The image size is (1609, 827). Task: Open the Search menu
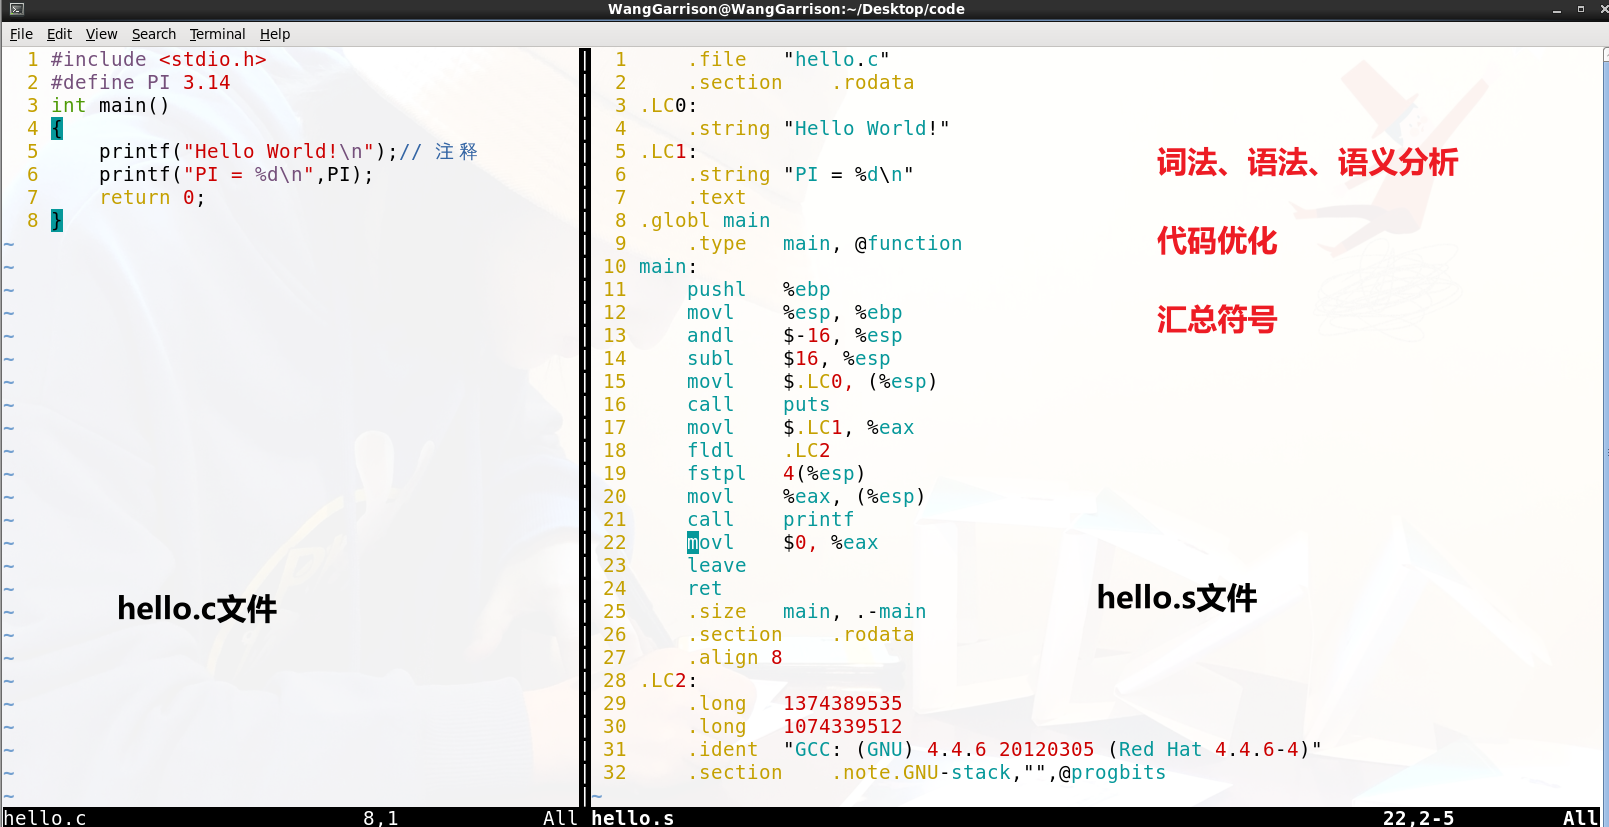coord(153,34)
